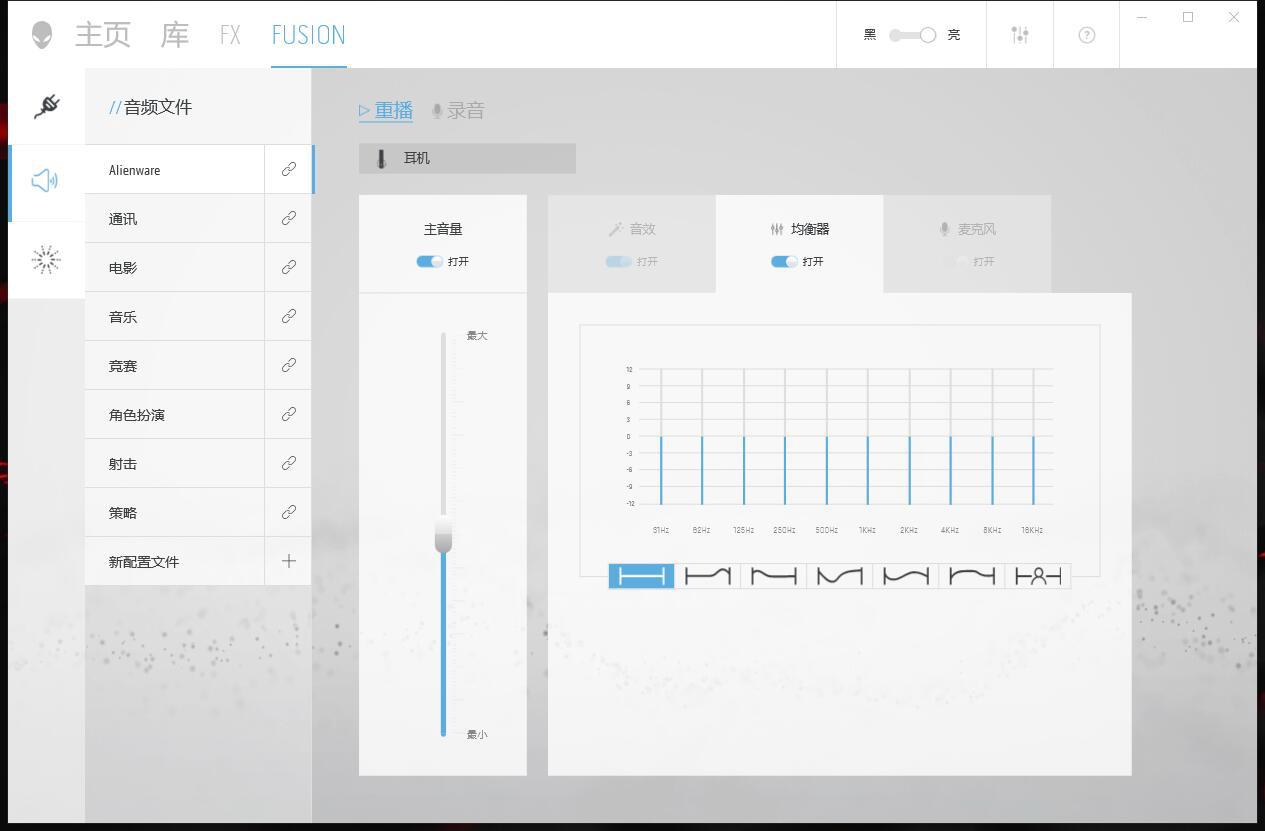Select the 通讯 audio profile
Viewport: 1265px width, 831px height.
coord(174,218)
